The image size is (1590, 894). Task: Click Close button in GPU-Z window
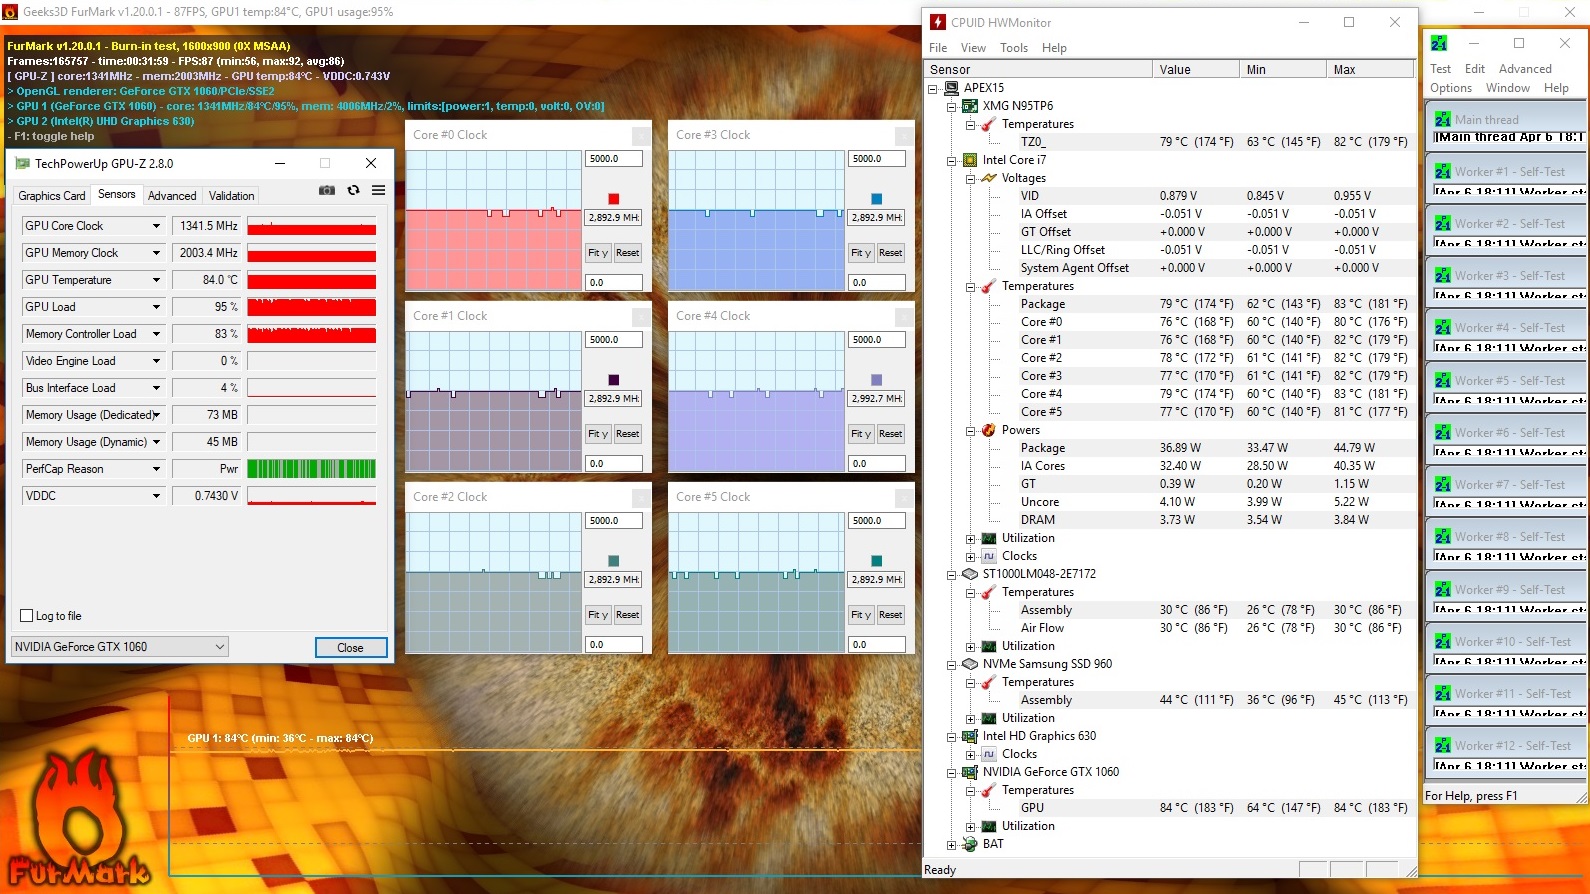coord(350,648)
